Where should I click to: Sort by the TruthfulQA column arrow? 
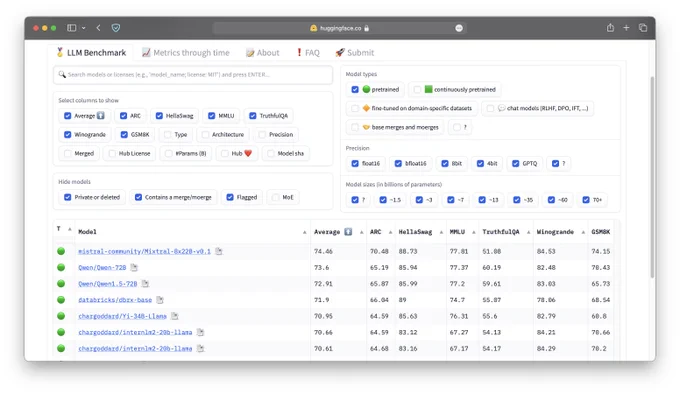tap(528, 232)
